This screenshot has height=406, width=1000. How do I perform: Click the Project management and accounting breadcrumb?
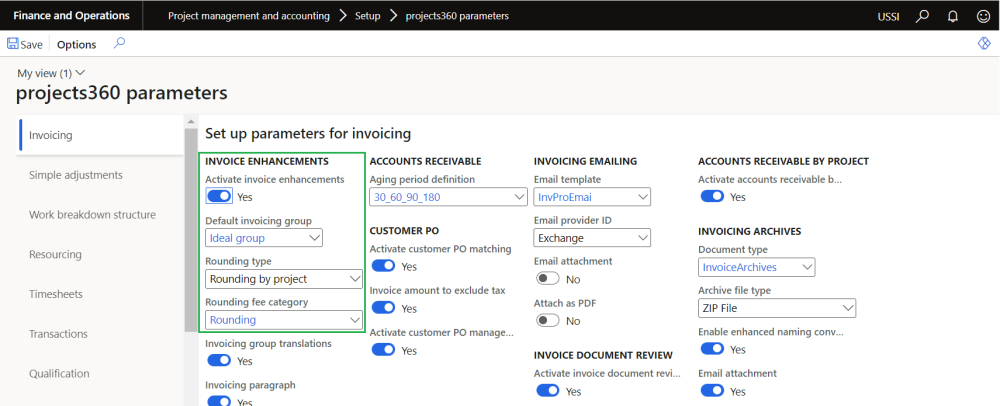(x=249, y=16)
